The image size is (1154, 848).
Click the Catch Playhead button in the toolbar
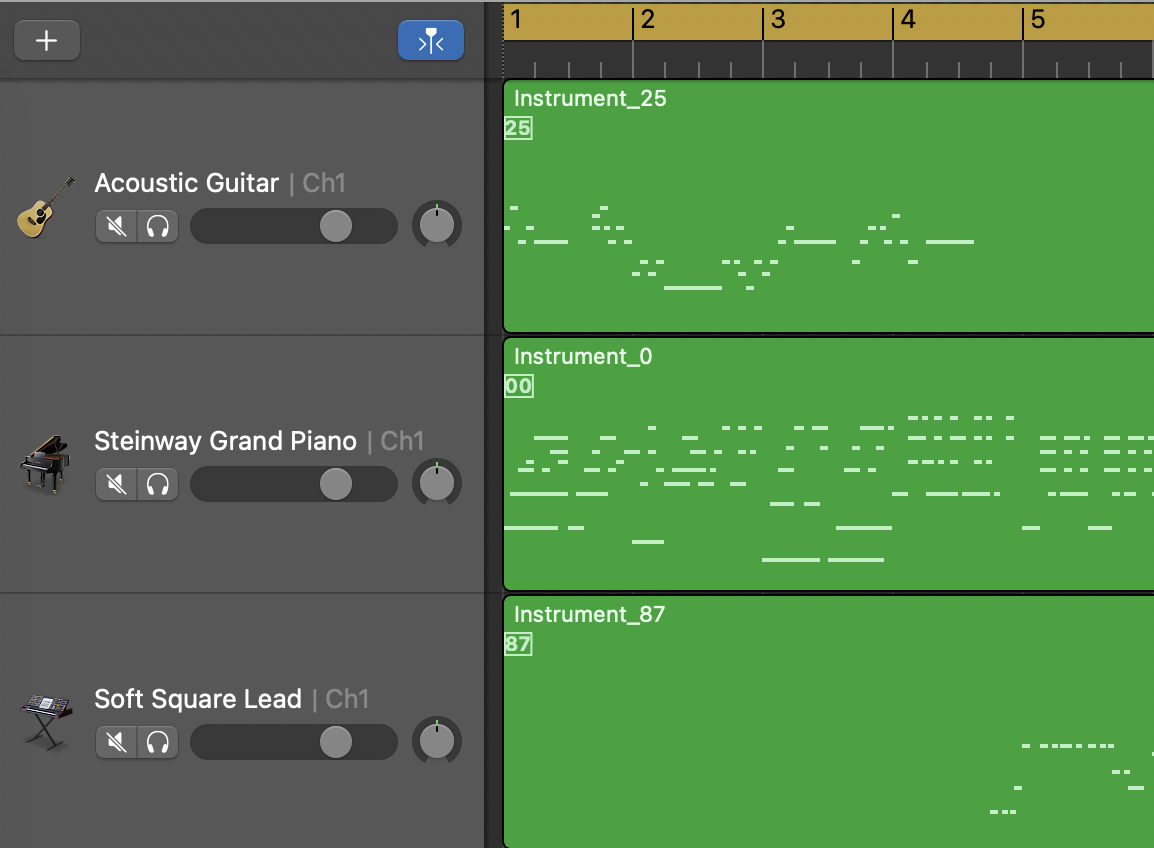pos(430,40)
